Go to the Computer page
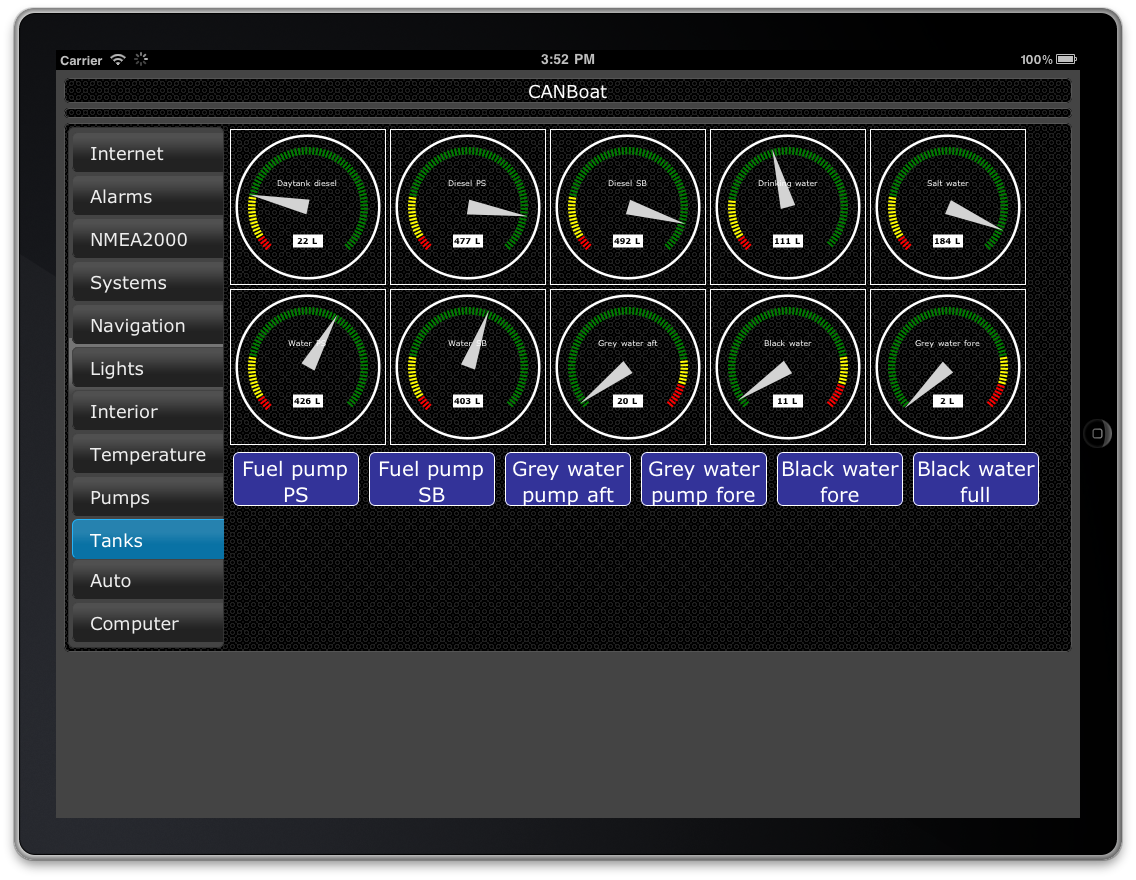Viewport: 1136px width, 880px height. (148, 623)
